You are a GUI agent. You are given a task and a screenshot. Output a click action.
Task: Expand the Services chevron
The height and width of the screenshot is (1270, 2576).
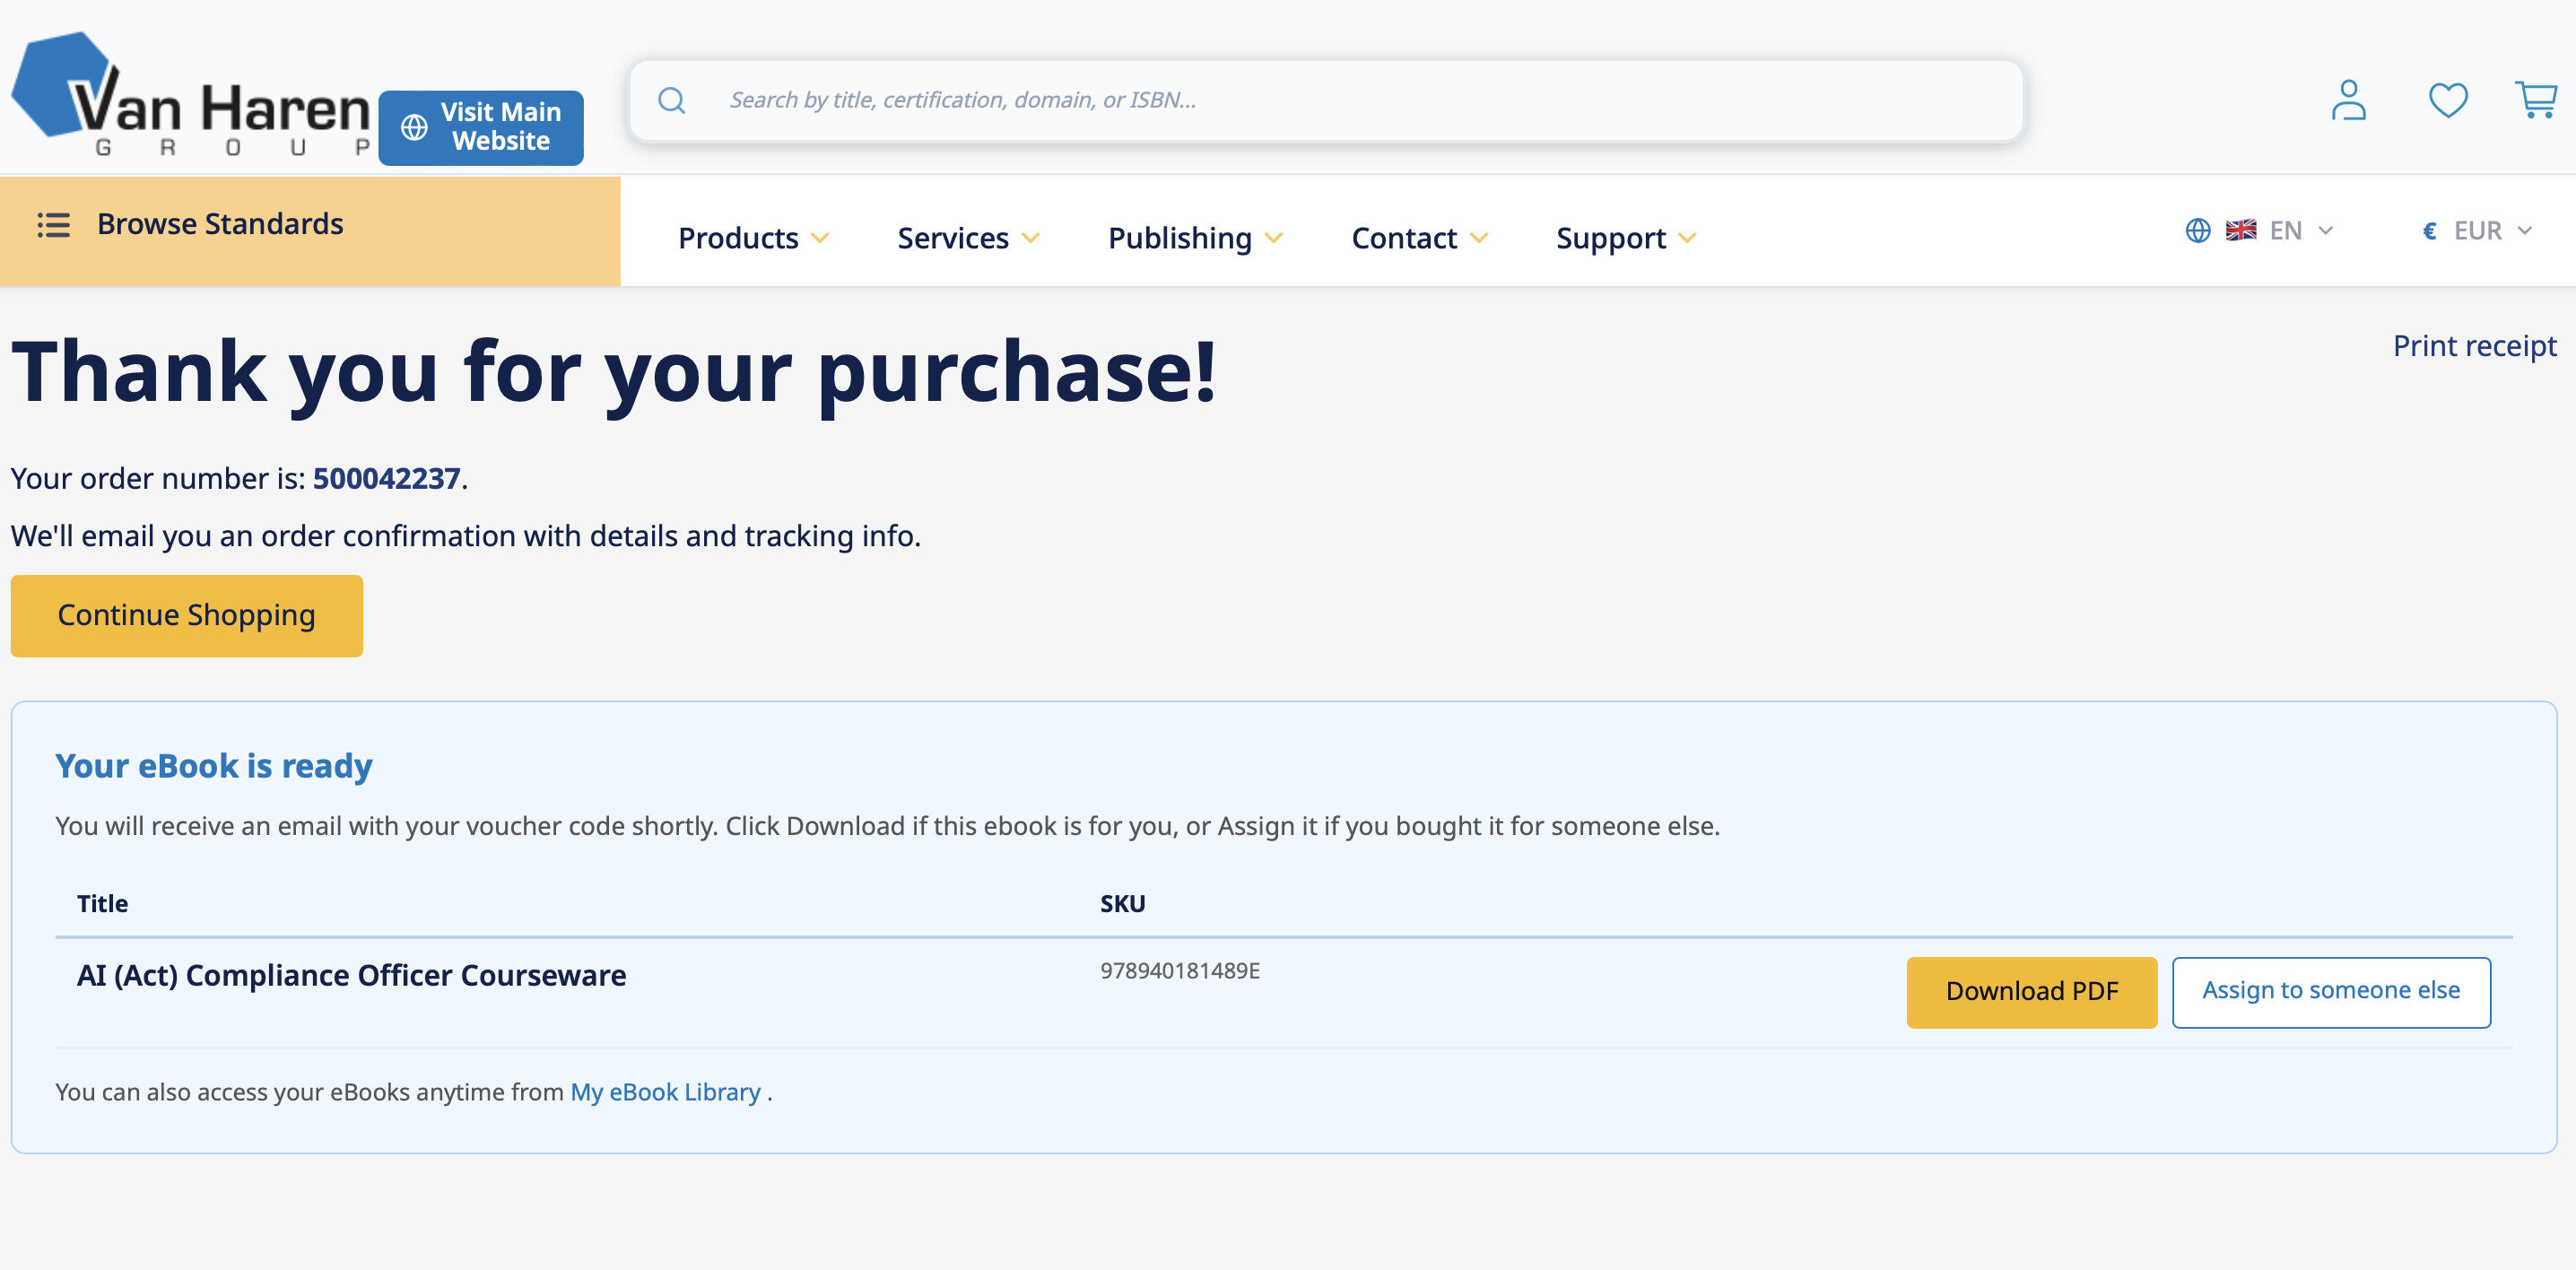click(1031, 238)
